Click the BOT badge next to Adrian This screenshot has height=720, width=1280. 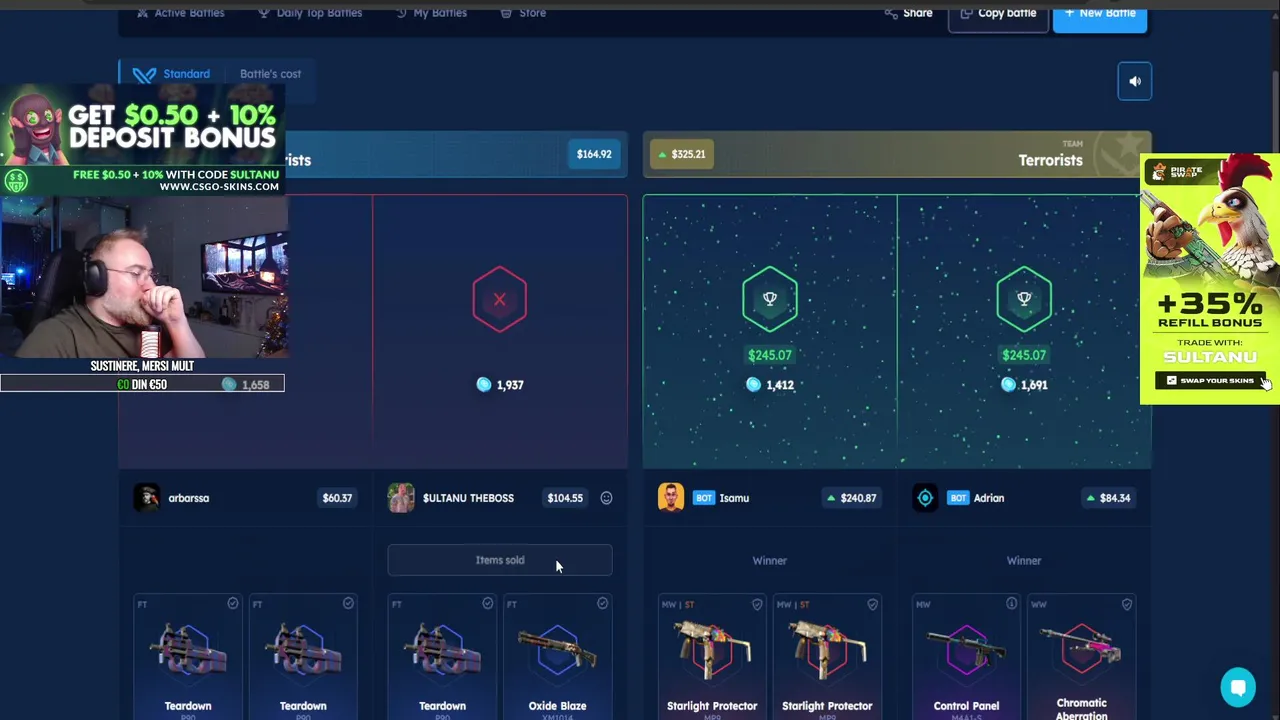pyautogui.click(x=958, y=498)
